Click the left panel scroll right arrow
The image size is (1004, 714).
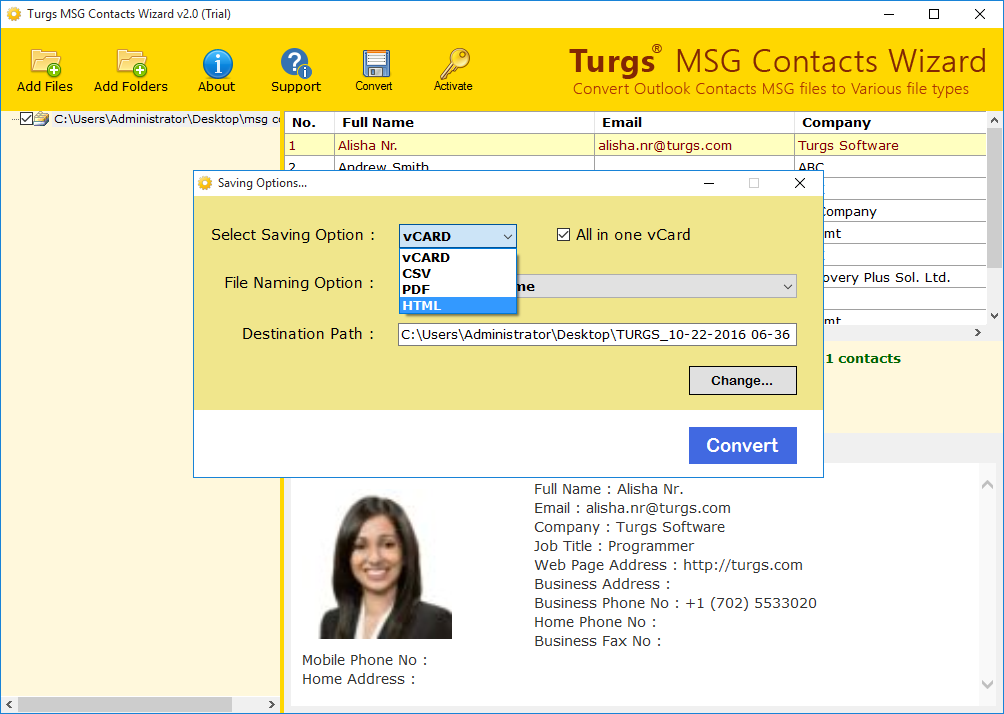pos(271,704)
